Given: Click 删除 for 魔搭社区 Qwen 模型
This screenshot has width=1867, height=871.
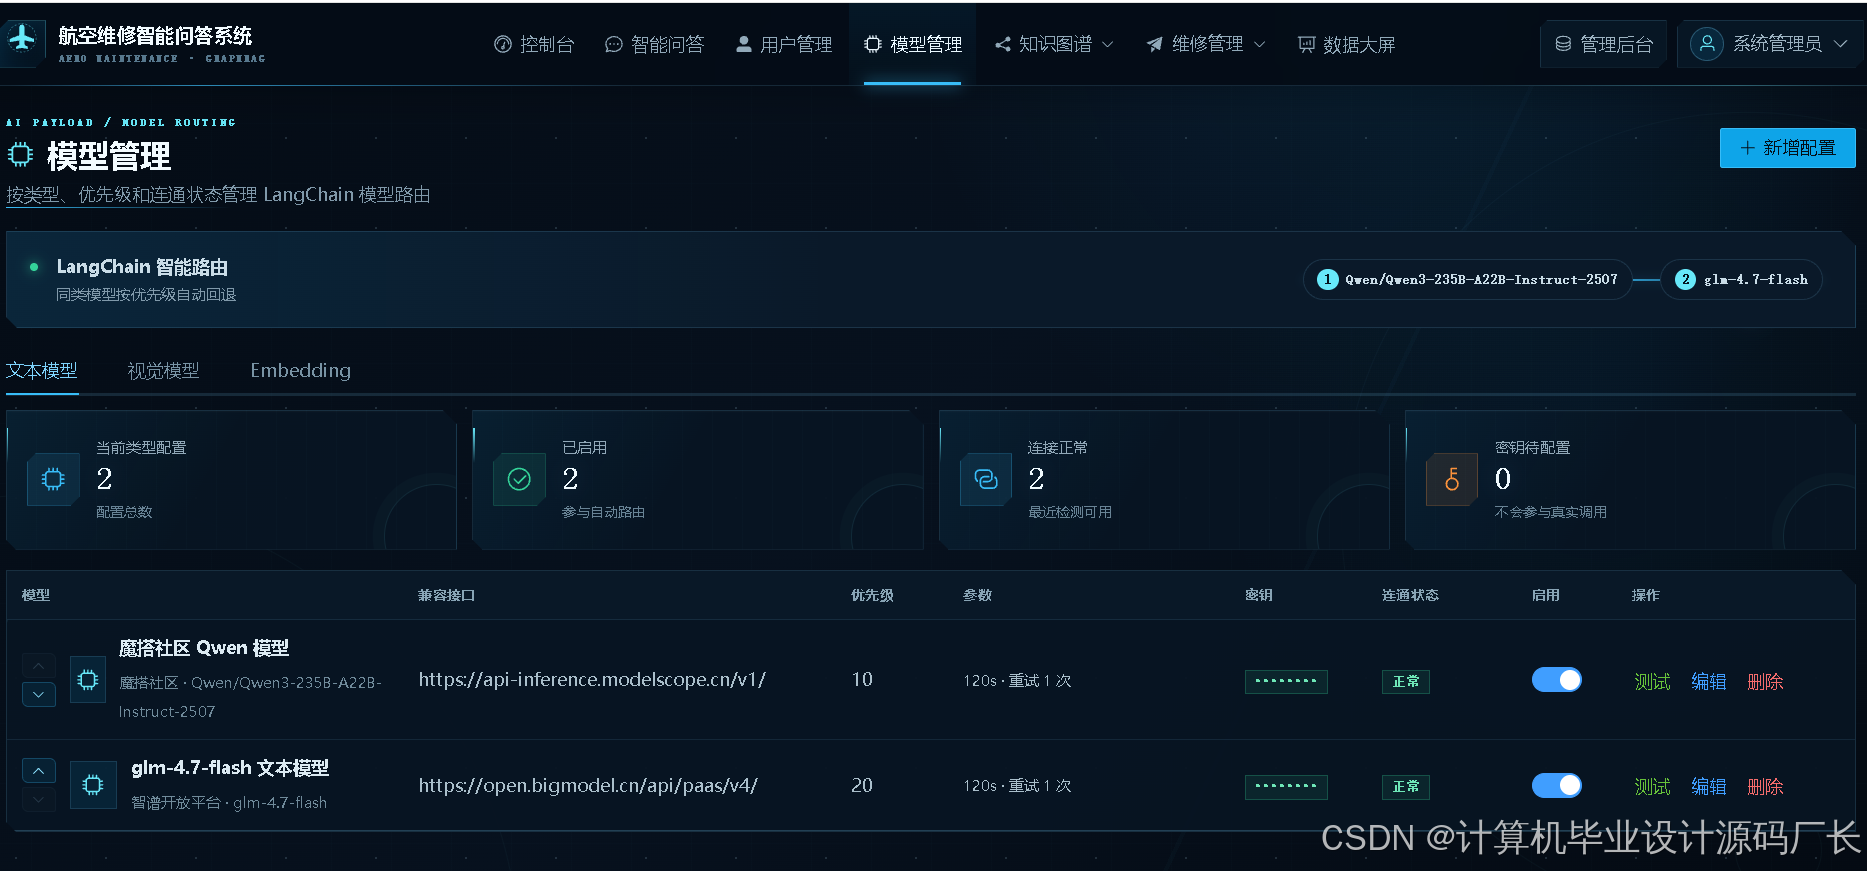Looking at the screenshot, I should point(1765,681).
